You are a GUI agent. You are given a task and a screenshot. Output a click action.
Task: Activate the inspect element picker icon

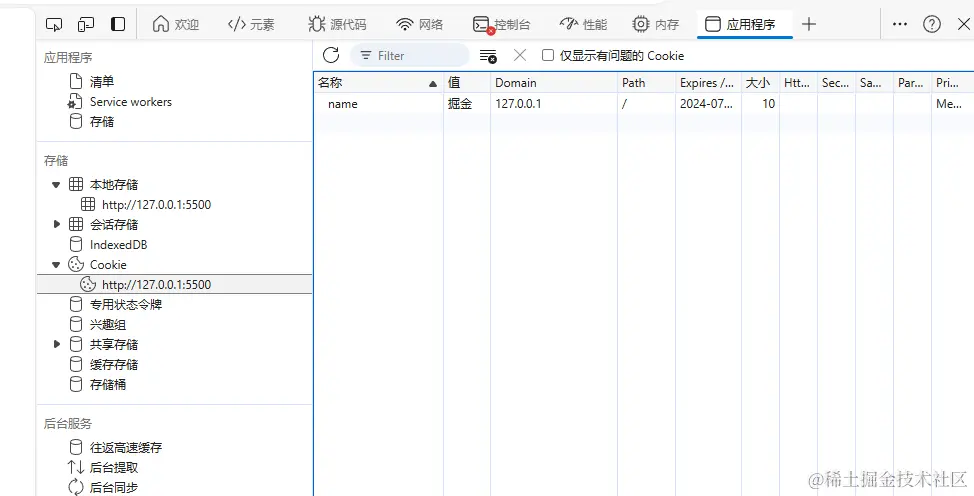tap(54, 24)
